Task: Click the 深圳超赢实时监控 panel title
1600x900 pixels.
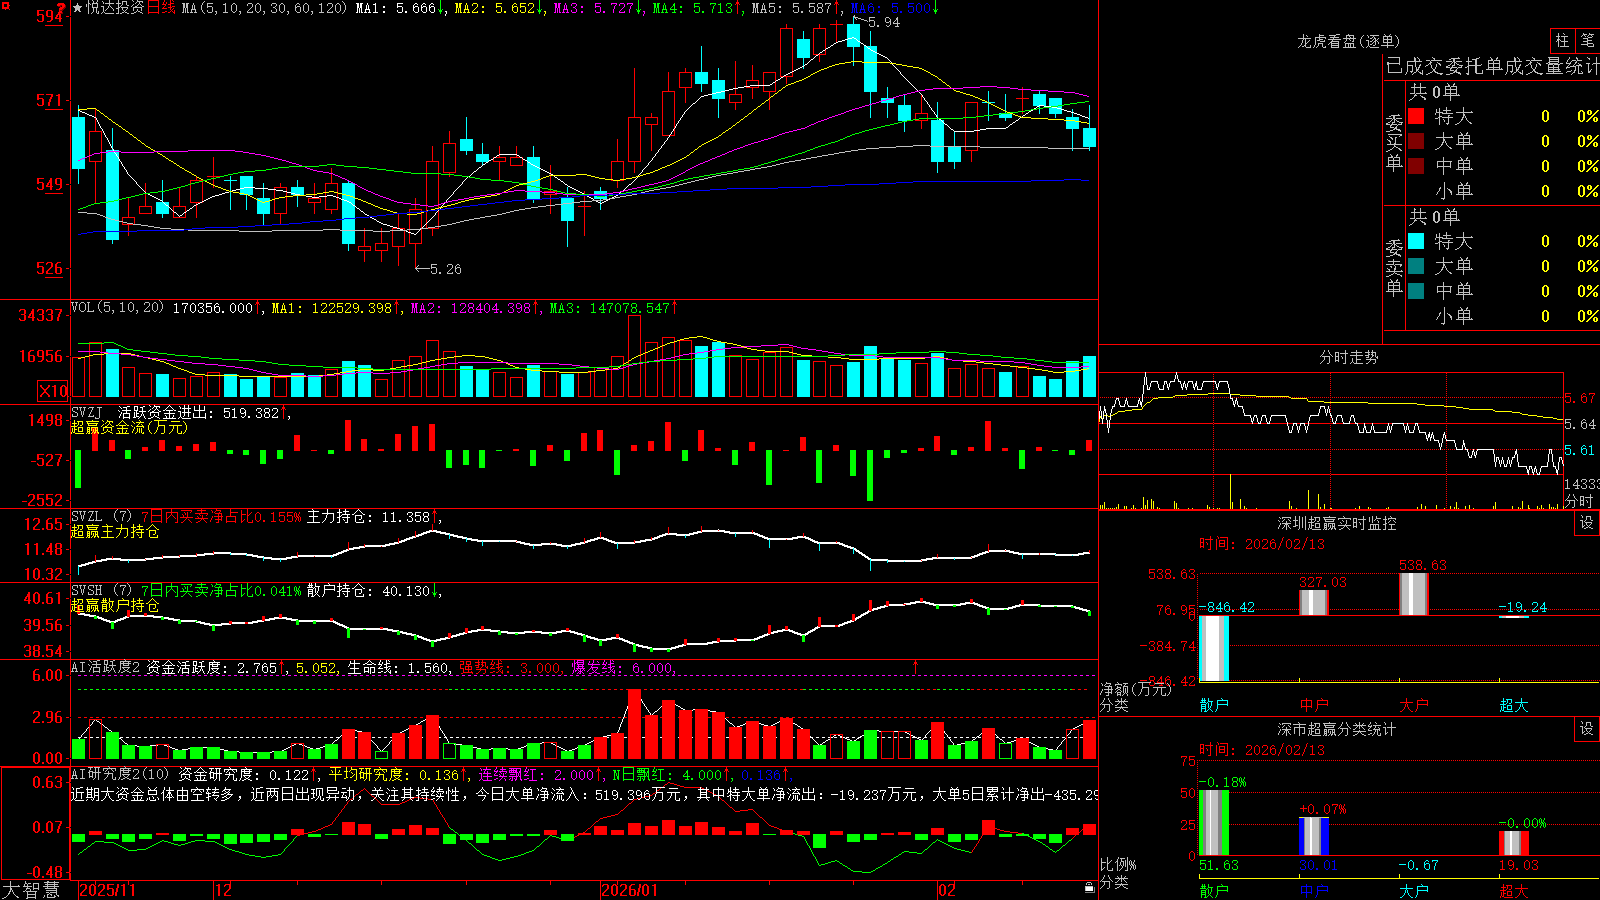Action: click(x=1337, y=523)
